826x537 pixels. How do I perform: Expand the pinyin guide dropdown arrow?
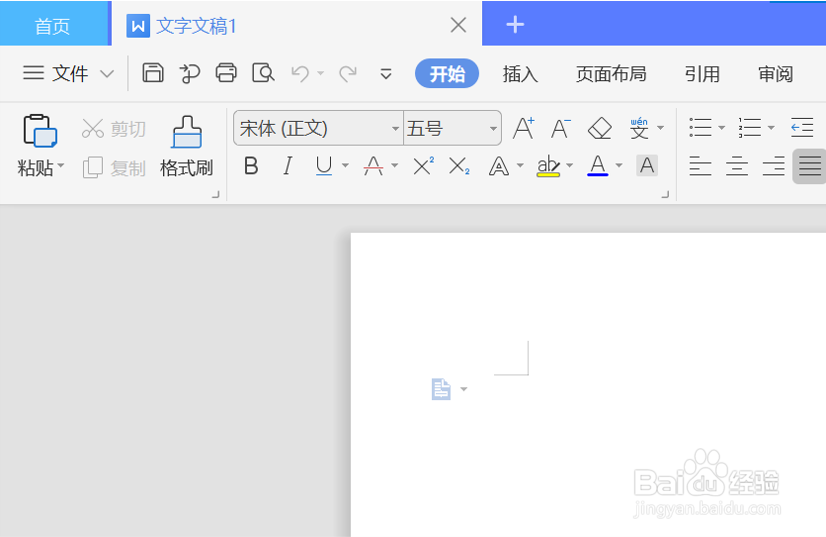coord(660,128)
